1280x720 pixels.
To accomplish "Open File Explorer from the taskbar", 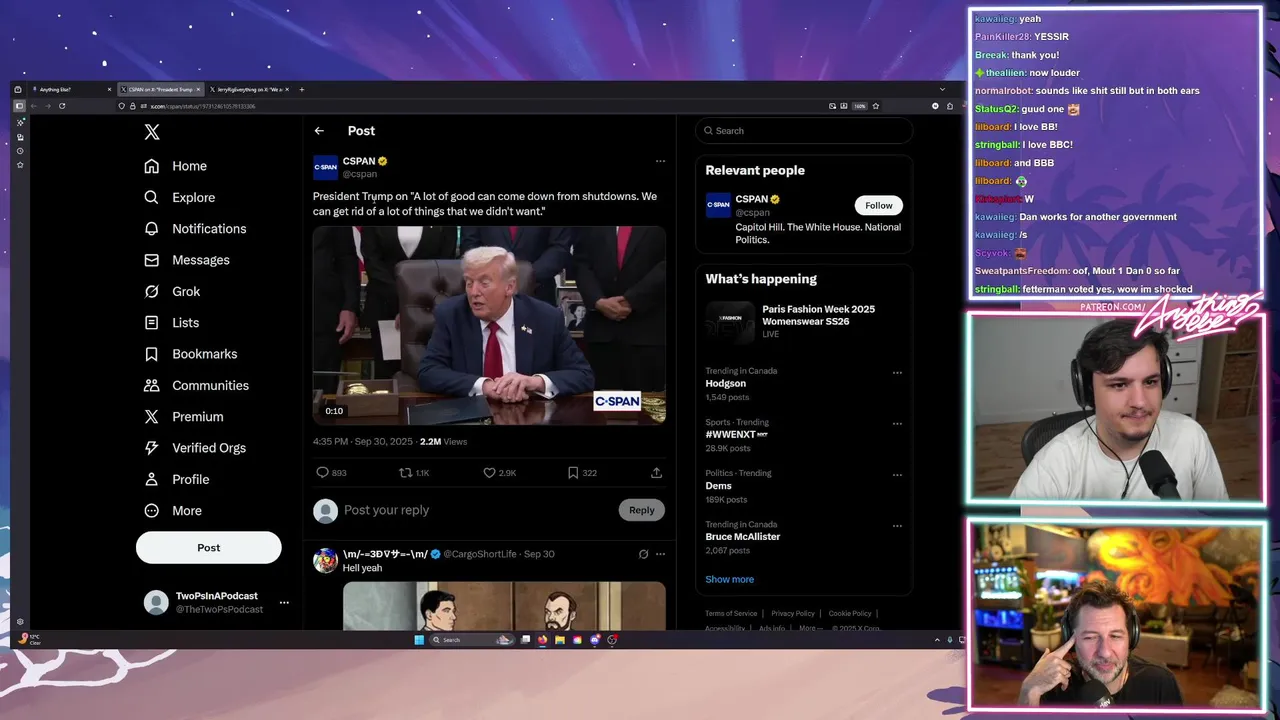I will click(x=560, y=640).
